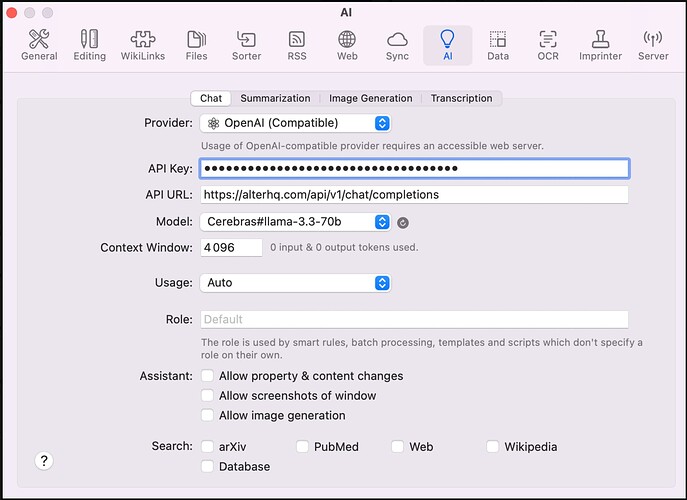687x500 pixels.
Task: Click the '0 input & 0 output tokens used.' text
Action: click(344, 248)
